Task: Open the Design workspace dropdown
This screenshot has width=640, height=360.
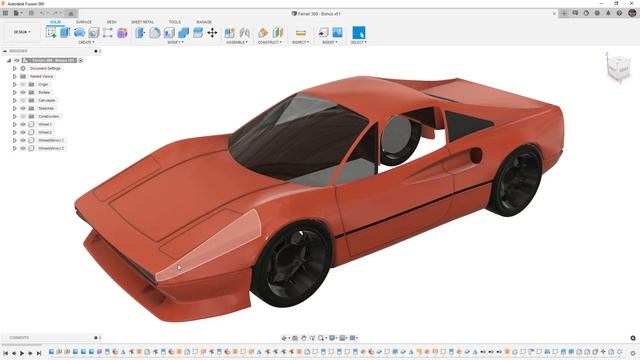Action: tap(22, 32)
